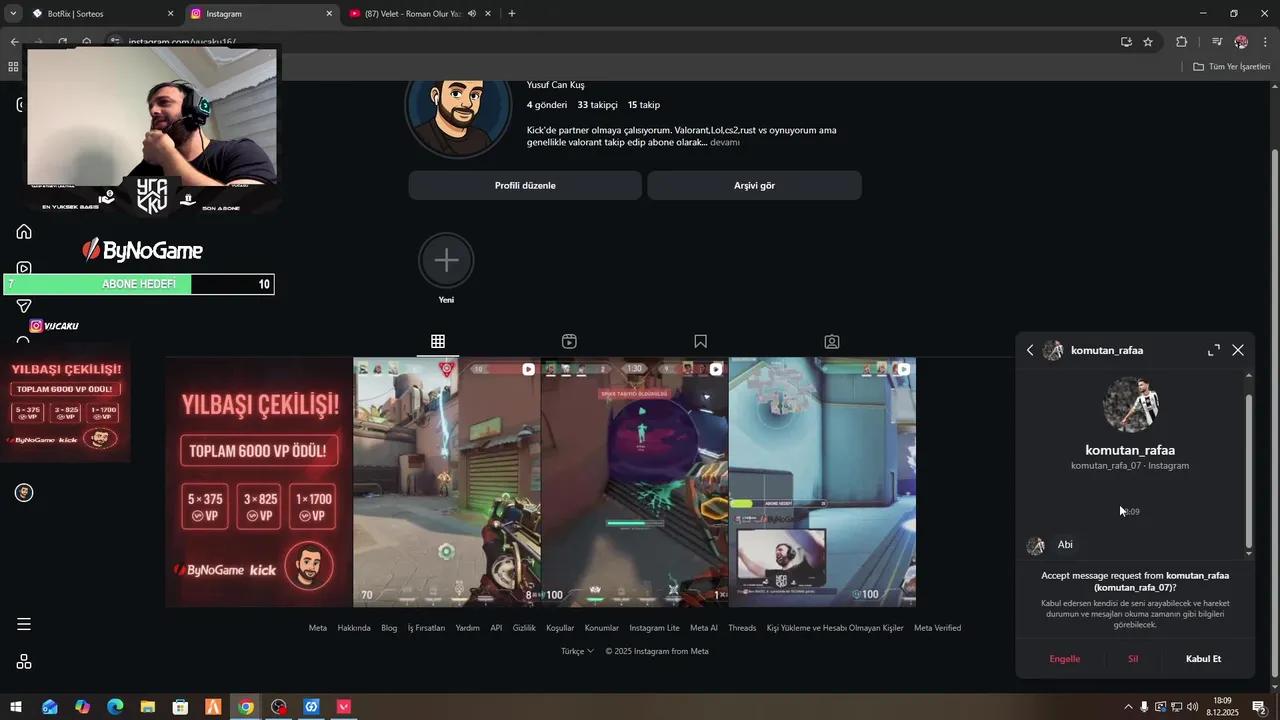This screenshot has width=1280, height=720.
Task: Select the Reels profile tab
Action: coord(569,341)
